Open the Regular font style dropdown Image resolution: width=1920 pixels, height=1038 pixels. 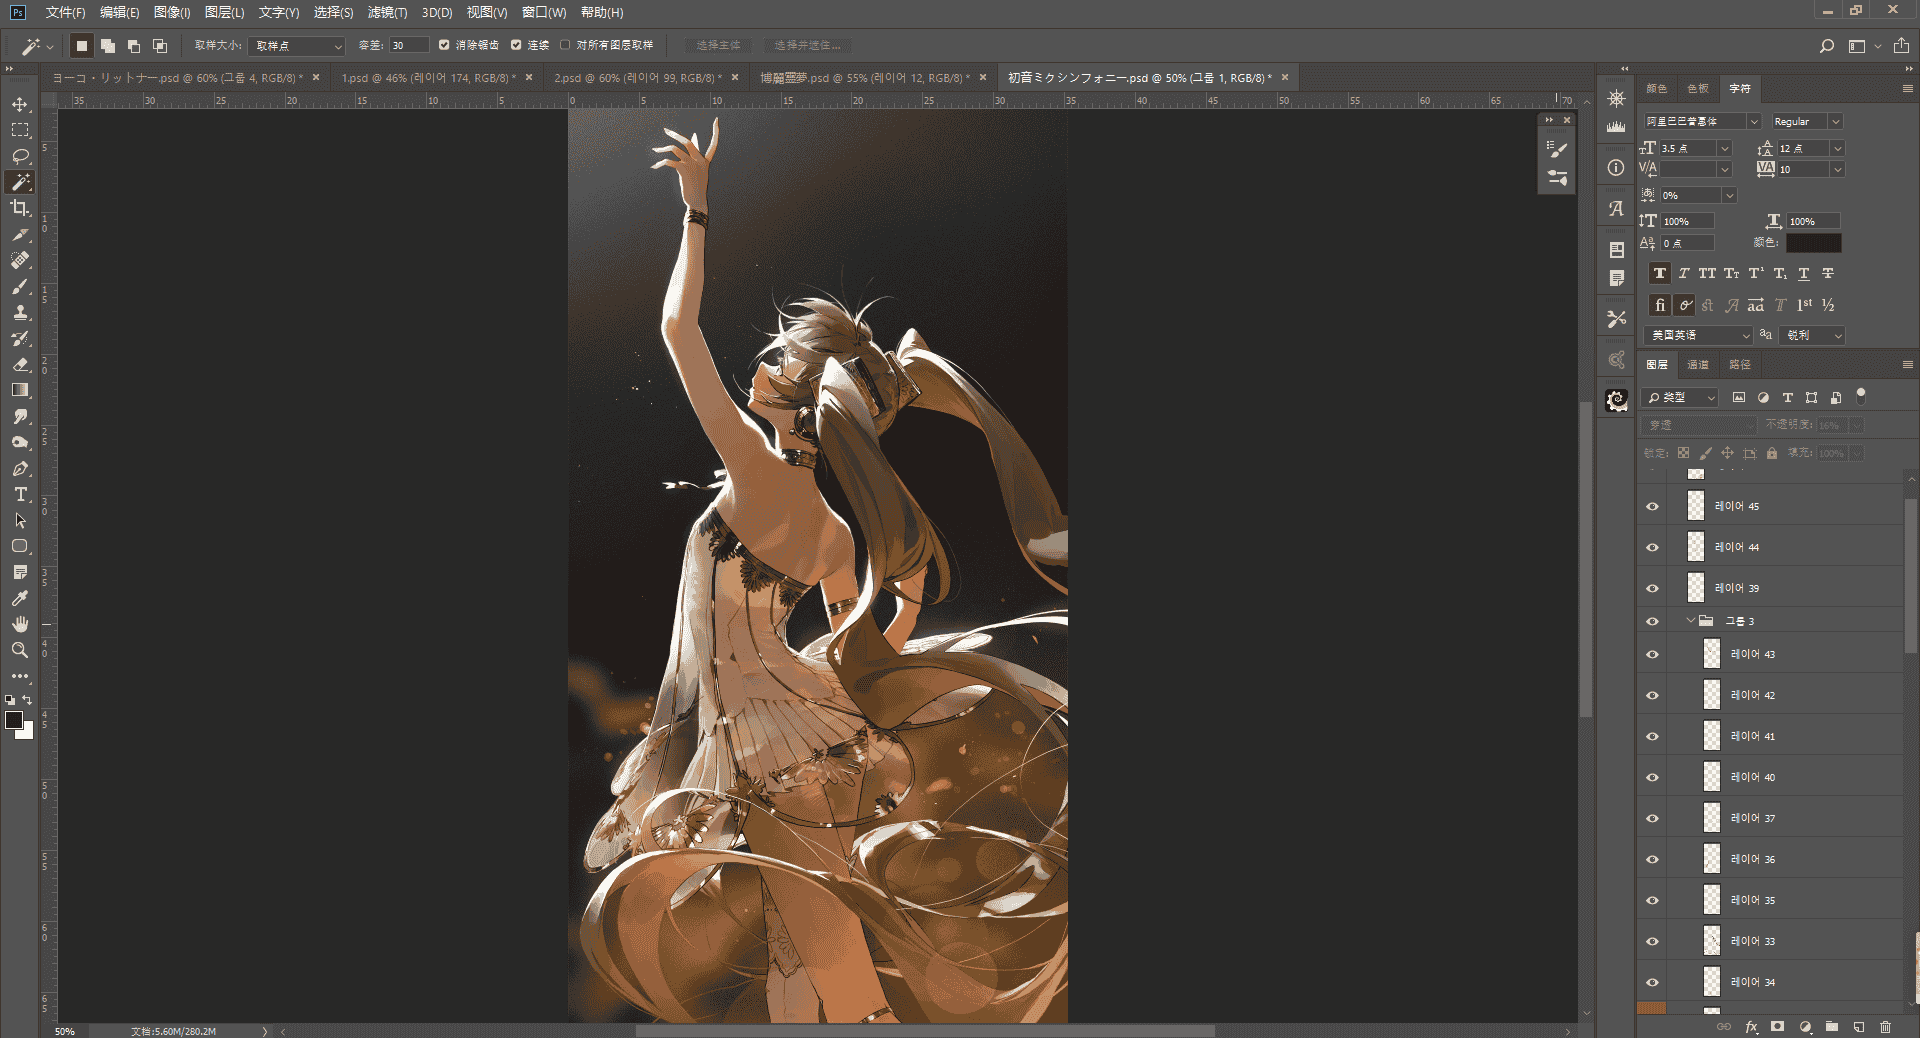(x=1806, y=121)
